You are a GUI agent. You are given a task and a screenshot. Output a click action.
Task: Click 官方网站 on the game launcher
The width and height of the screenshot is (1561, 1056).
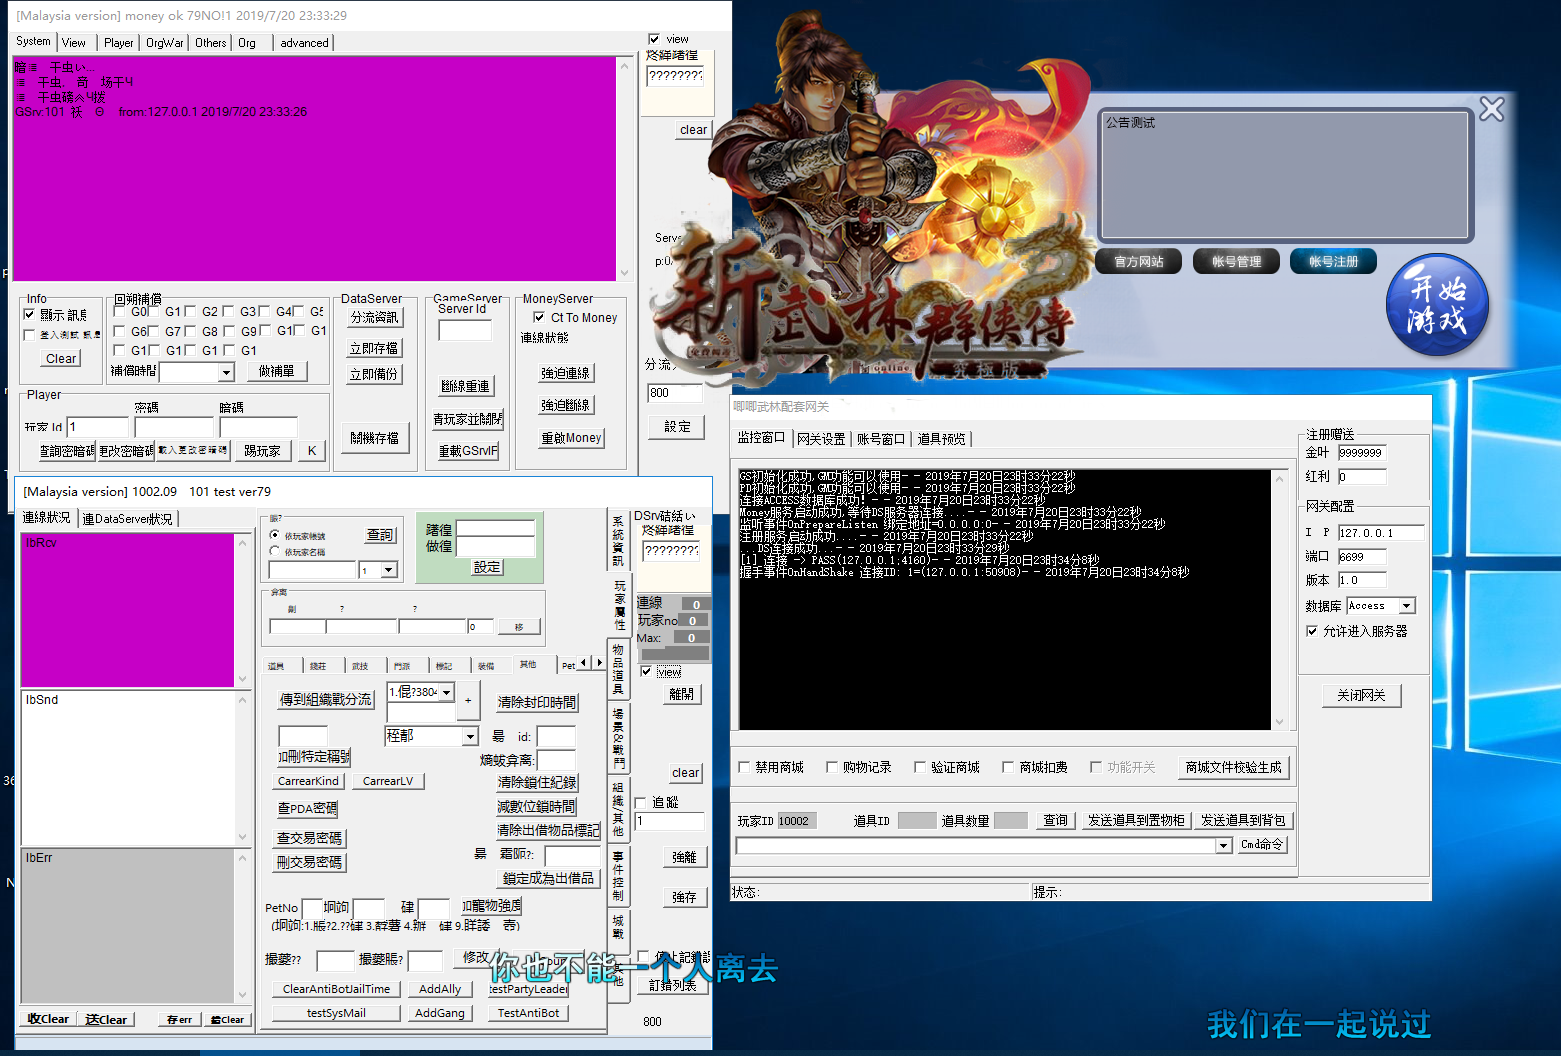click(x=1139, y=262)
